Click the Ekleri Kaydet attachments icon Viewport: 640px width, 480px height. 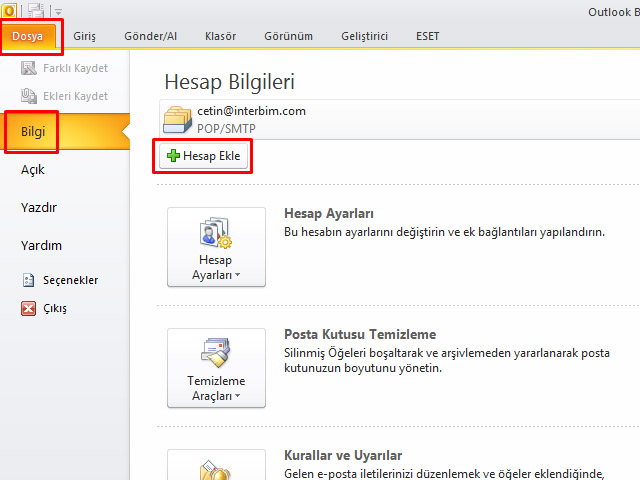(x=27, y=96)
